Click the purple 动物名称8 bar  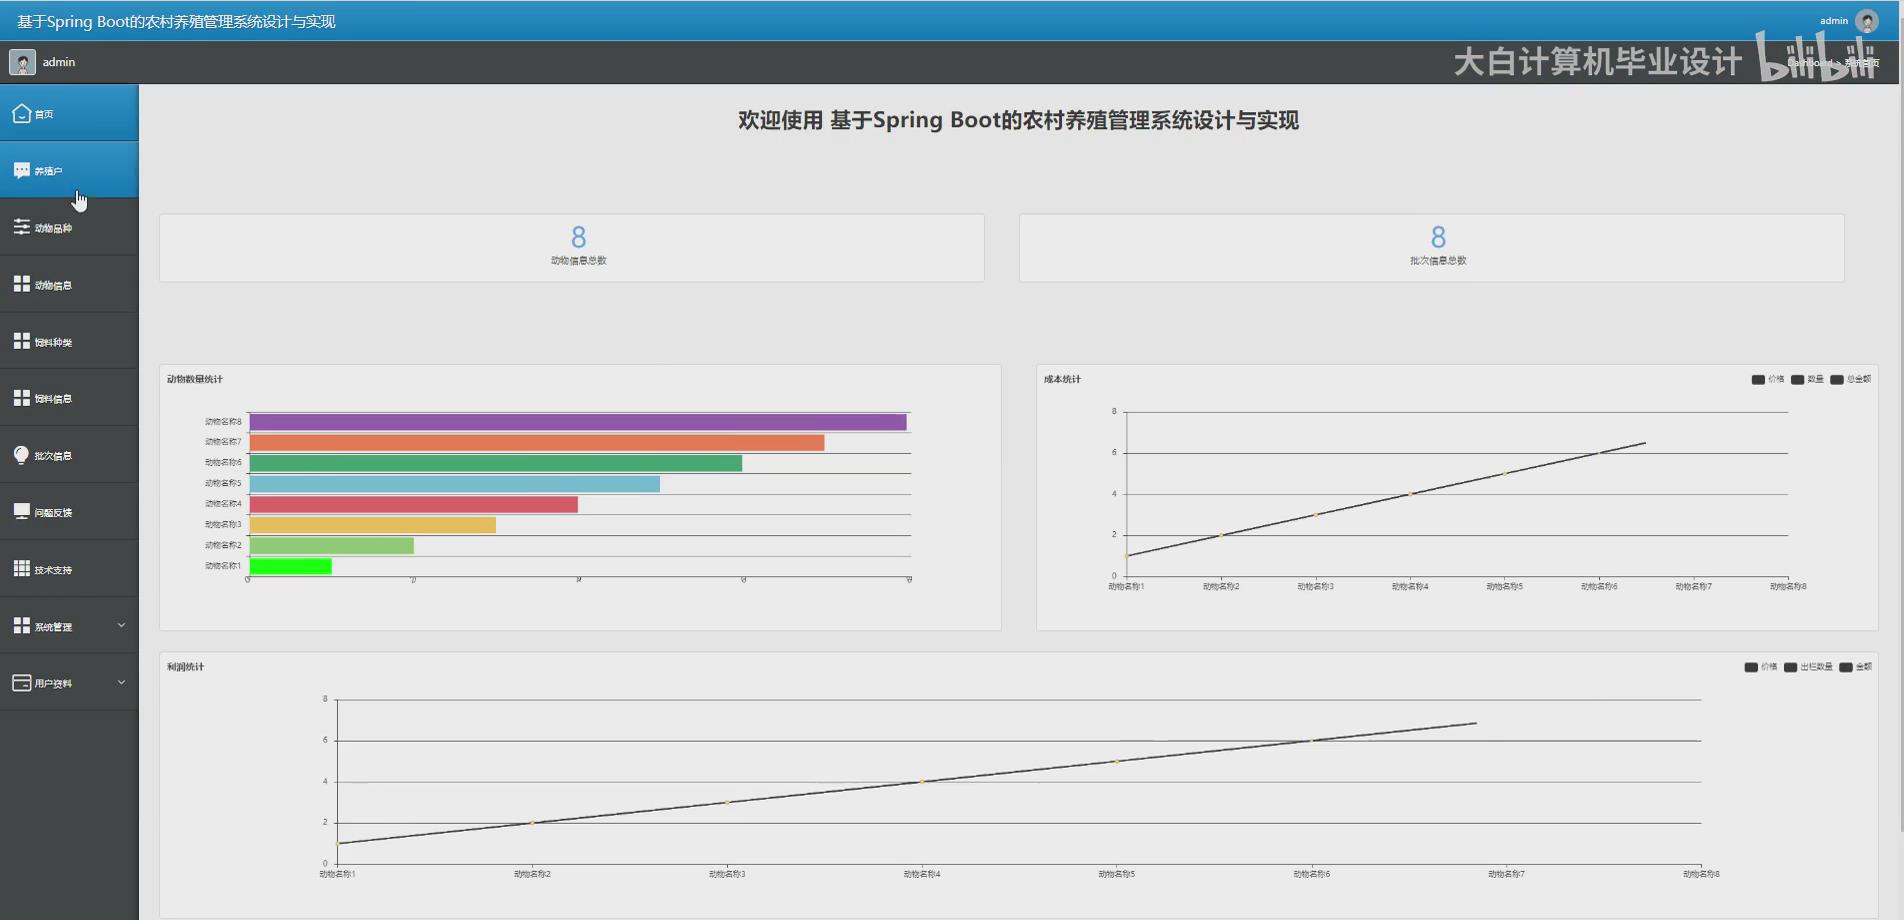[x=578, y=422]
